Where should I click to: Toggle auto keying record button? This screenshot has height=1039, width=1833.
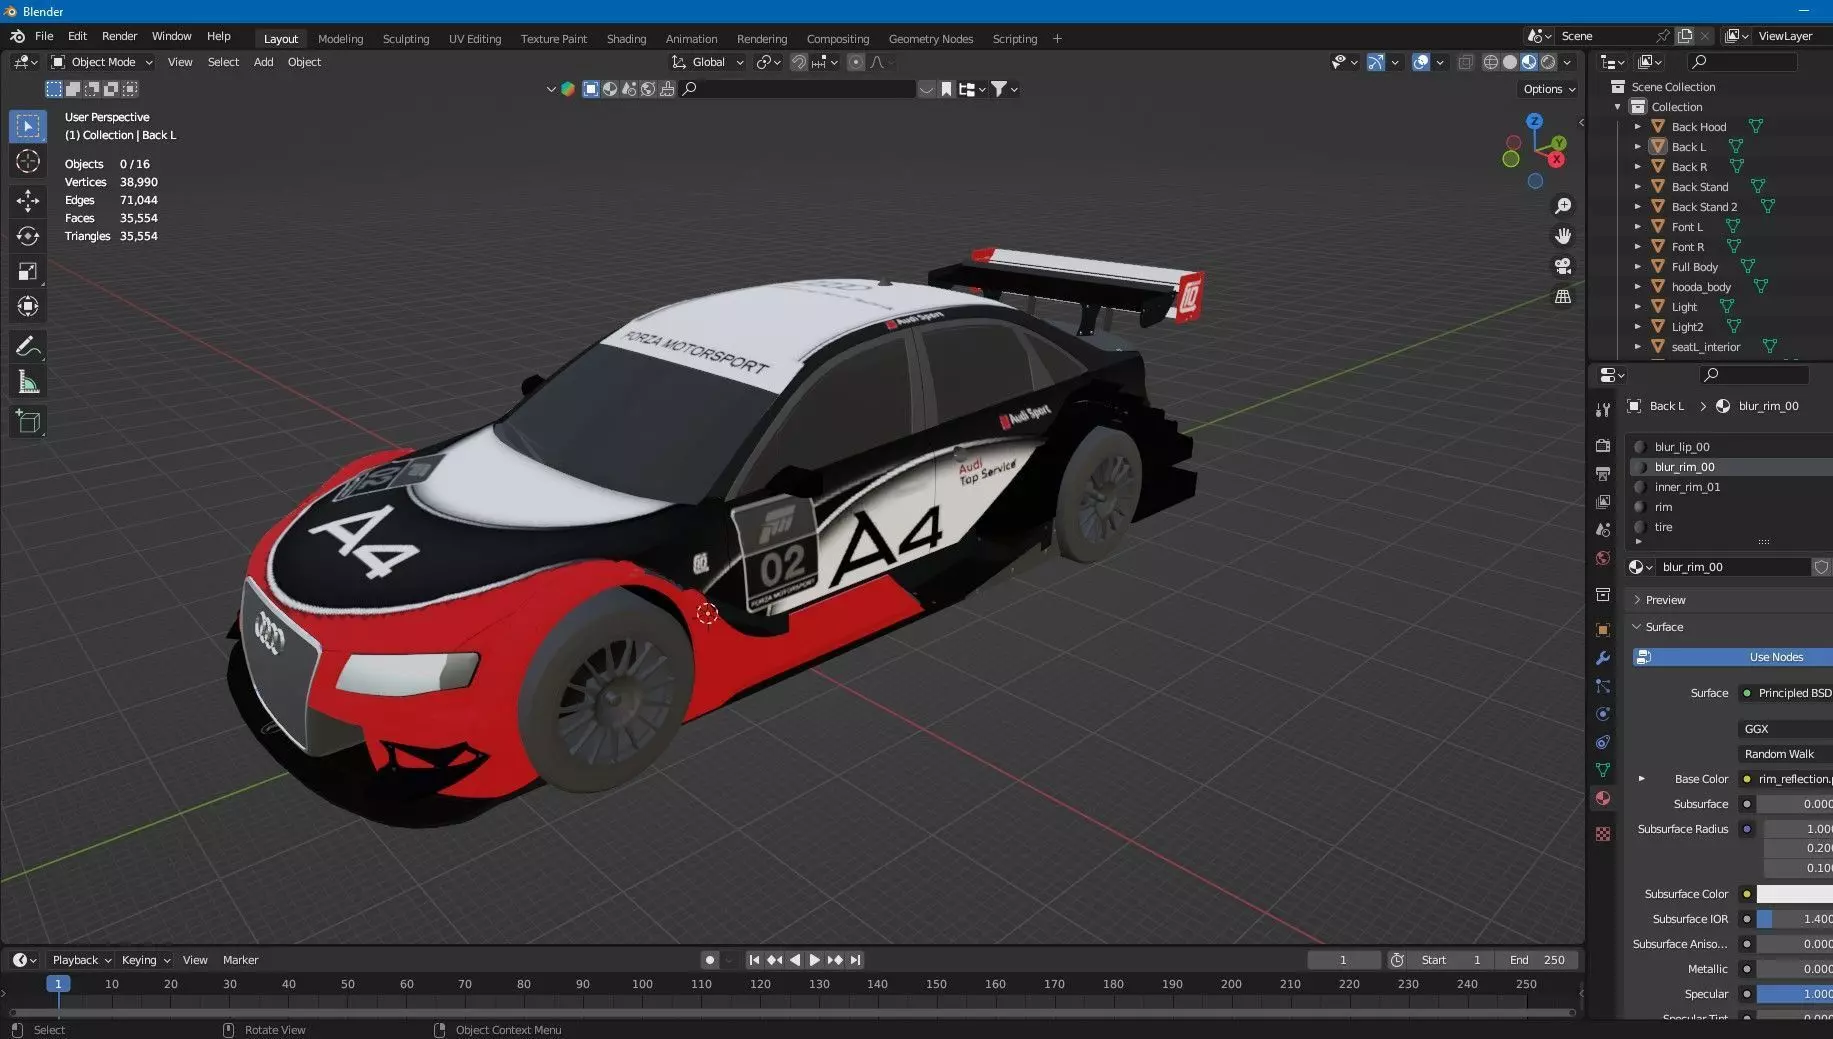click(709, 960)
